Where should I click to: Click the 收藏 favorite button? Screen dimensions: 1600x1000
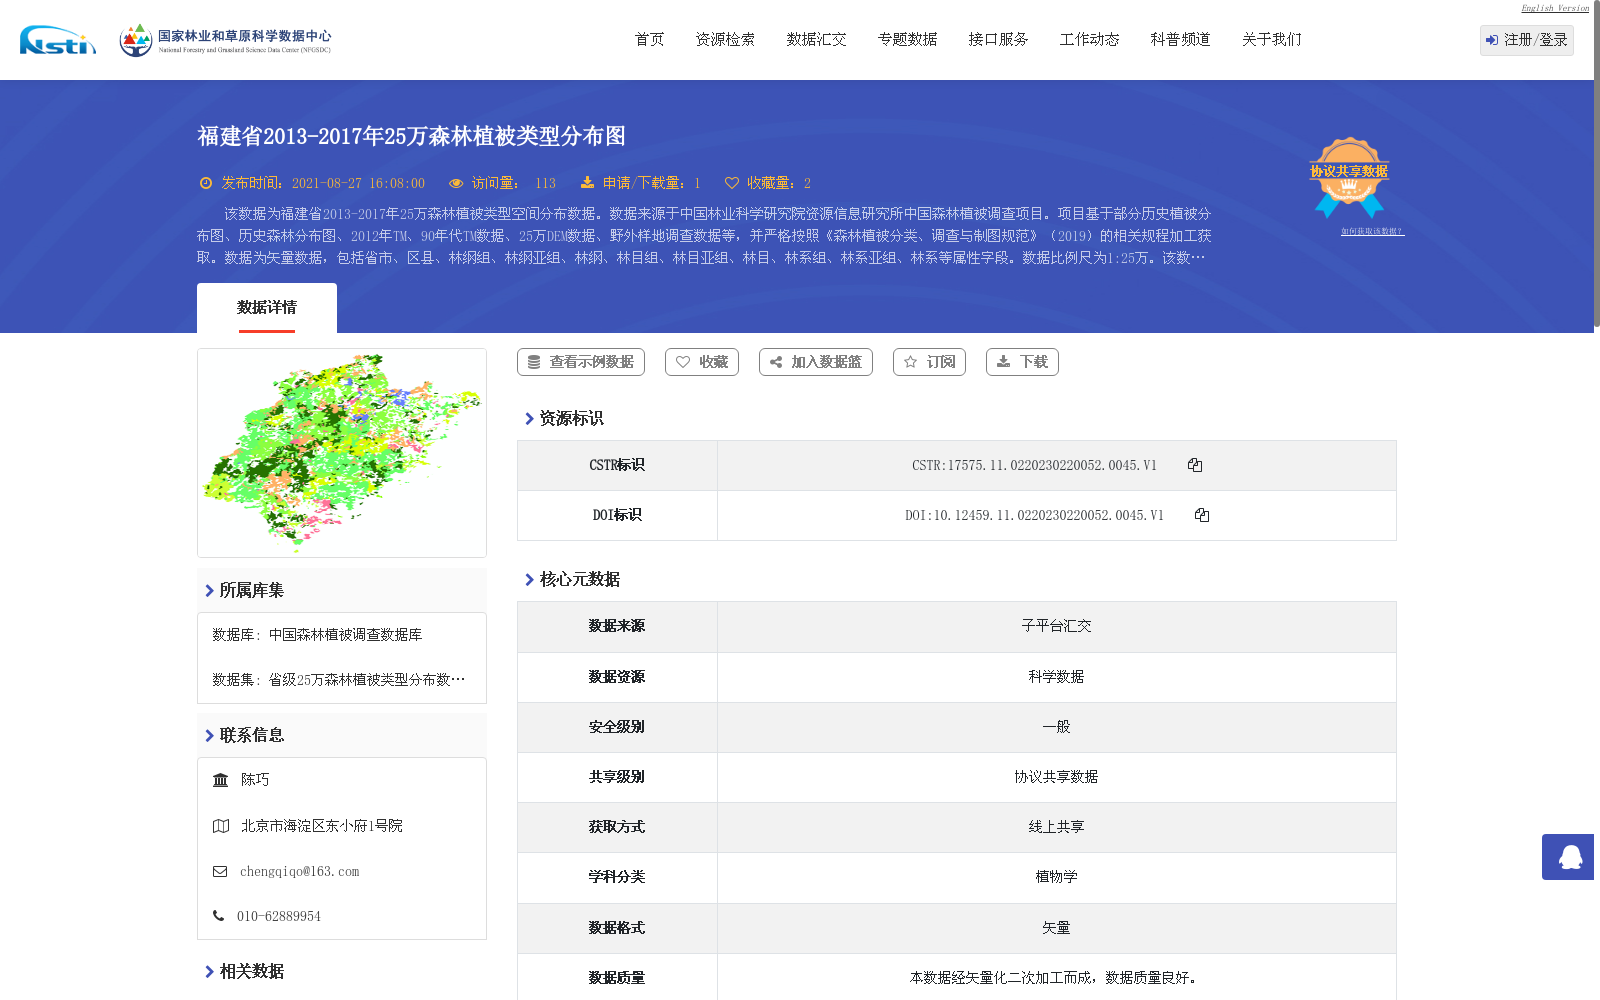click(x=702, y=362)
